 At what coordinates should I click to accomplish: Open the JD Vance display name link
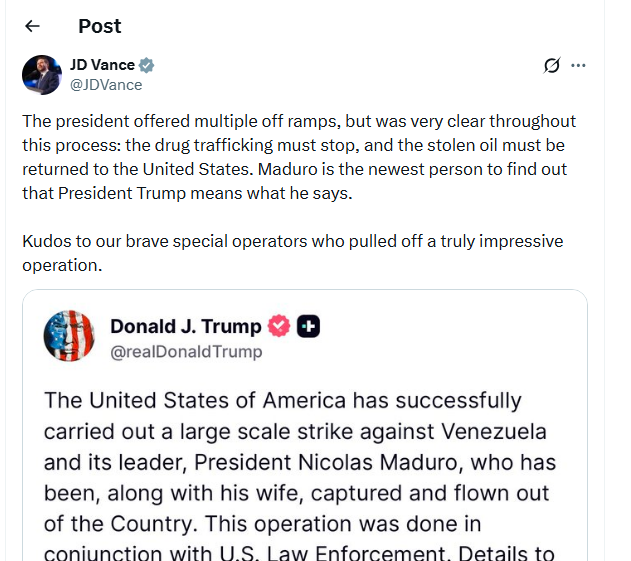pyautogui.click(x=102, y=66)
